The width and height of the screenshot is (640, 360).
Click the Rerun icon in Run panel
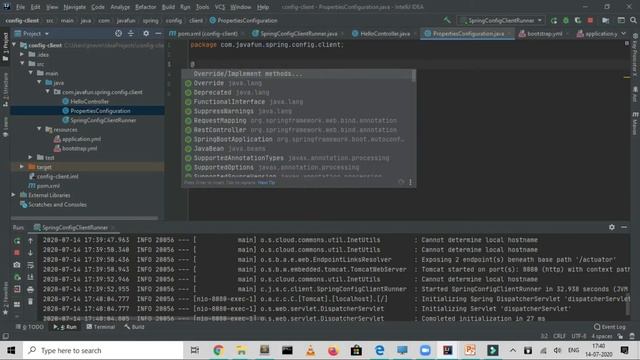[x=17, y=241]
